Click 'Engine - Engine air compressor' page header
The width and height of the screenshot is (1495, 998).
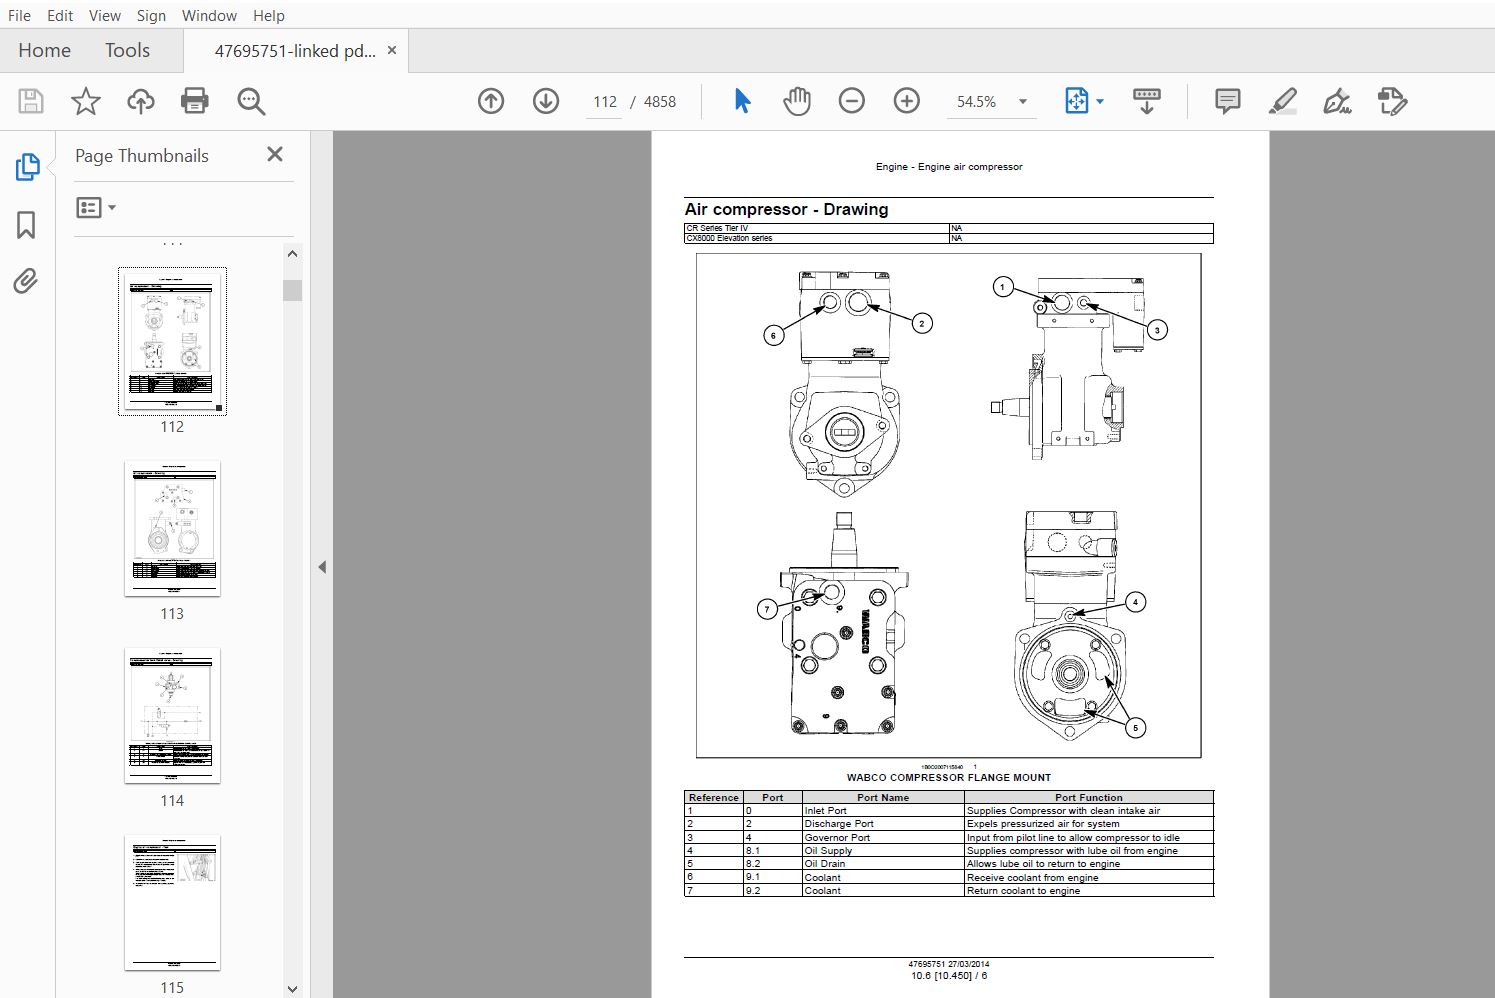[949, 167]
